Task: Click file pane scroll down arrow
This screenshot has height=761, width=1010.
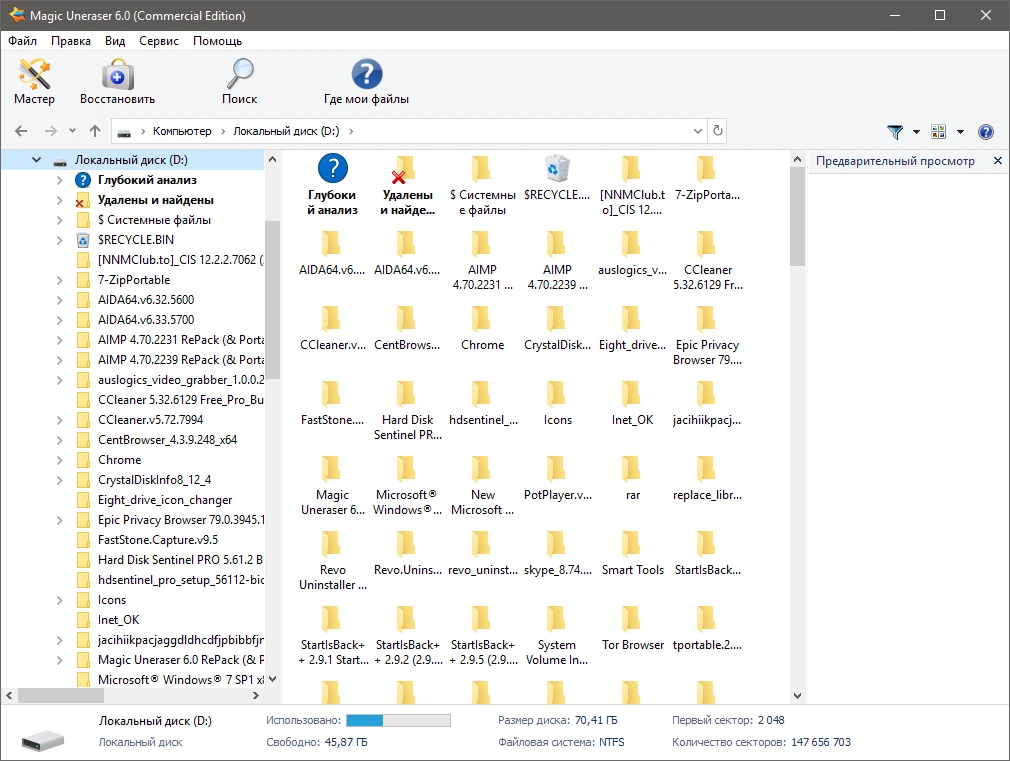Action: (797, 696)
